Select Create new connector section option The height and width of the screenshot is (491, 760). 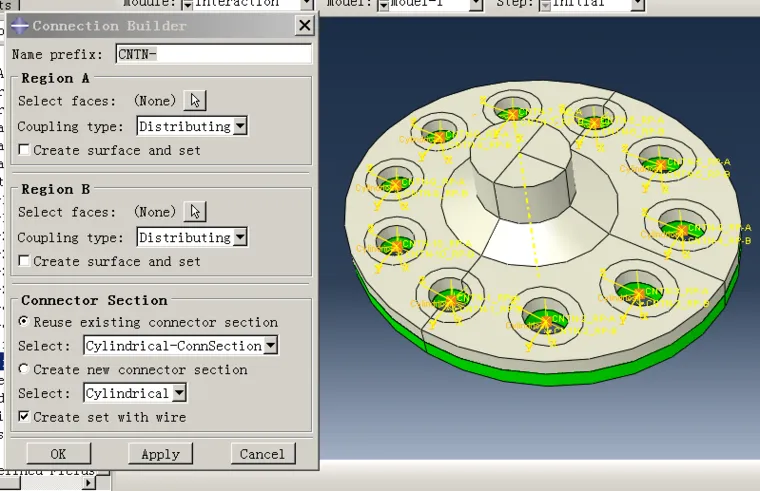tap(23, 369)
